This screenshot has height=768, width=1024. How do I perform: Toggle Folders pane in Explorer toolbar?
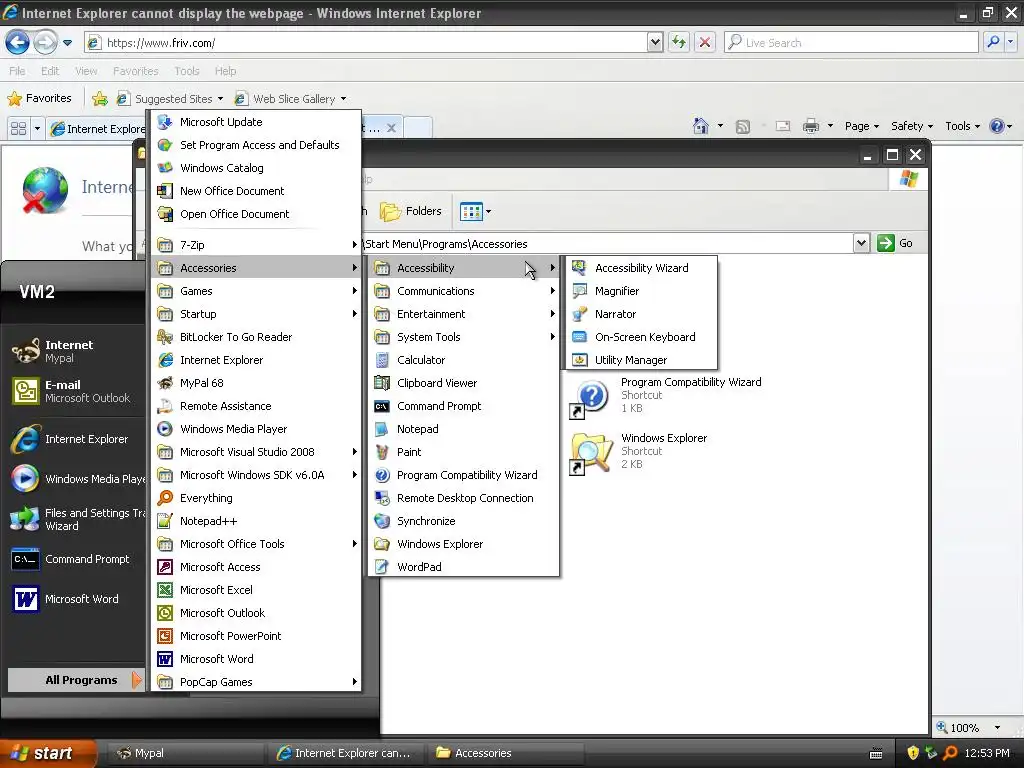pos(411,211)
